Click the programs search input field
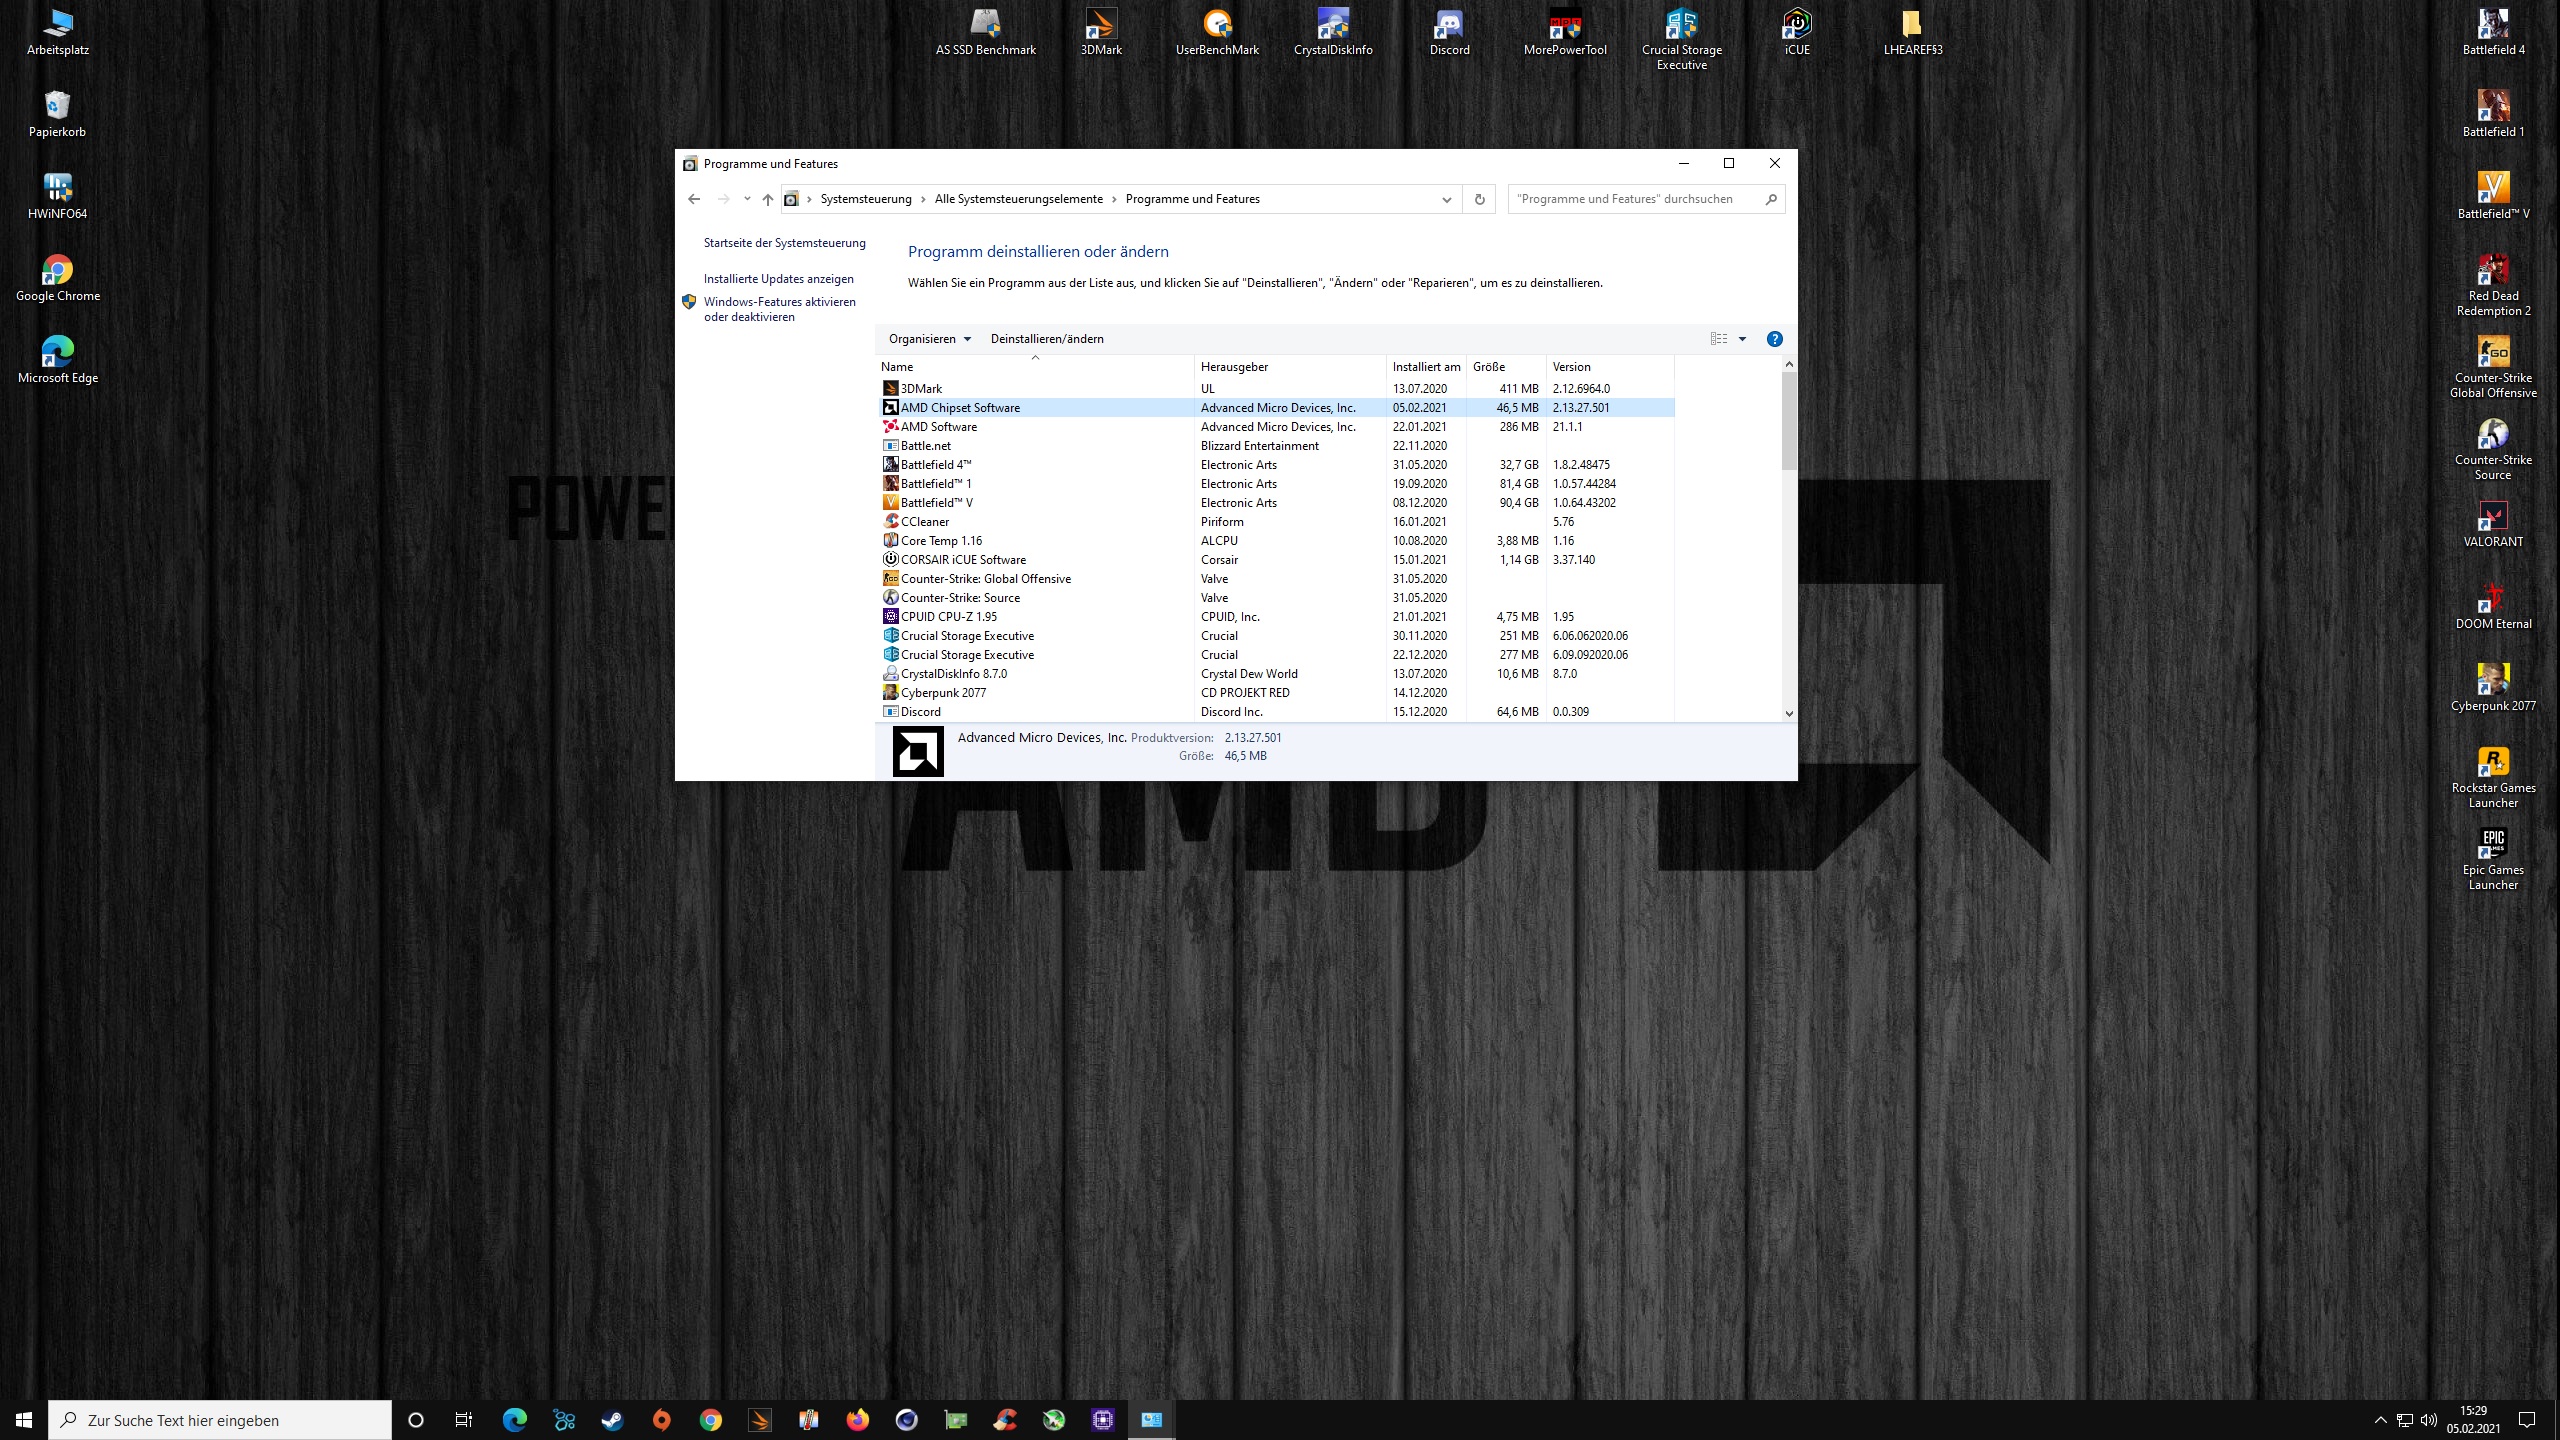2560x1440 pixels. 1635,199
